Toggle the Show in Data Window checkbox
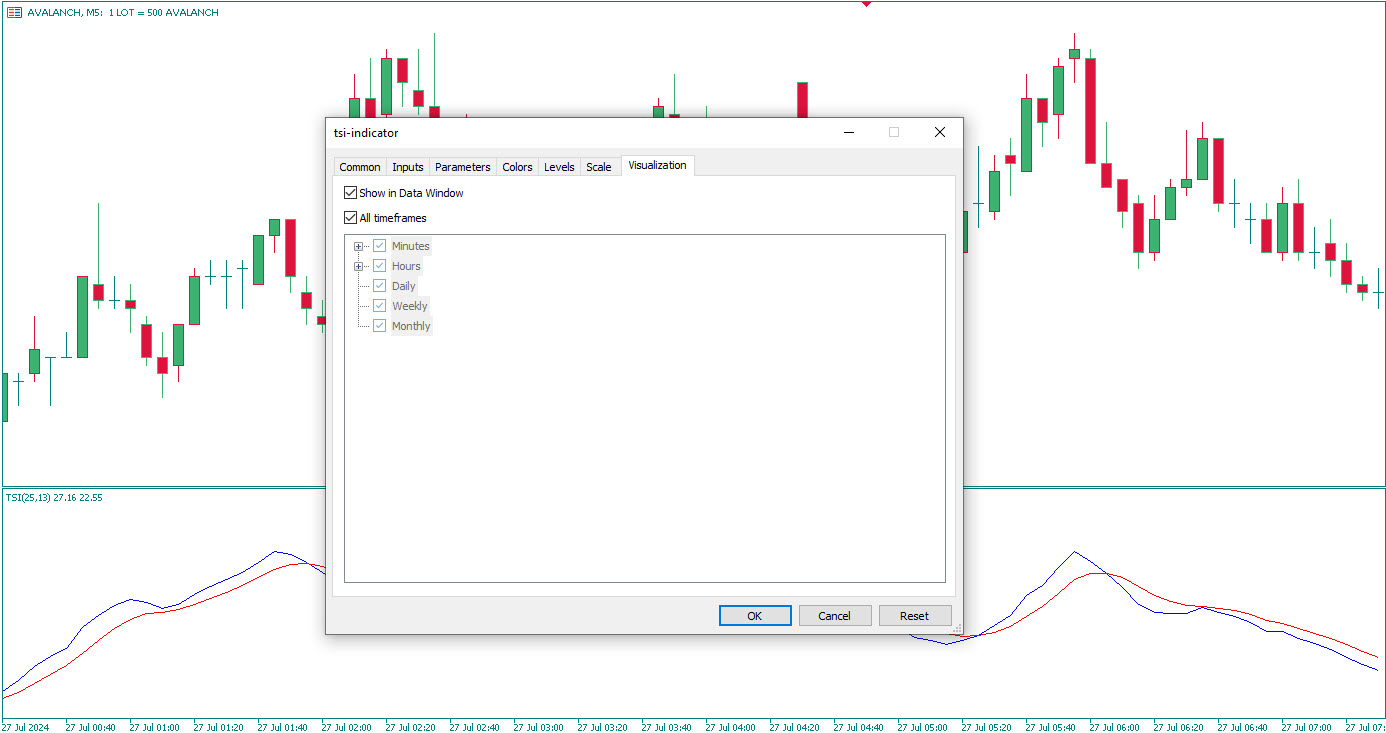Screen dimensions: 1386x733 pos(350,193)
